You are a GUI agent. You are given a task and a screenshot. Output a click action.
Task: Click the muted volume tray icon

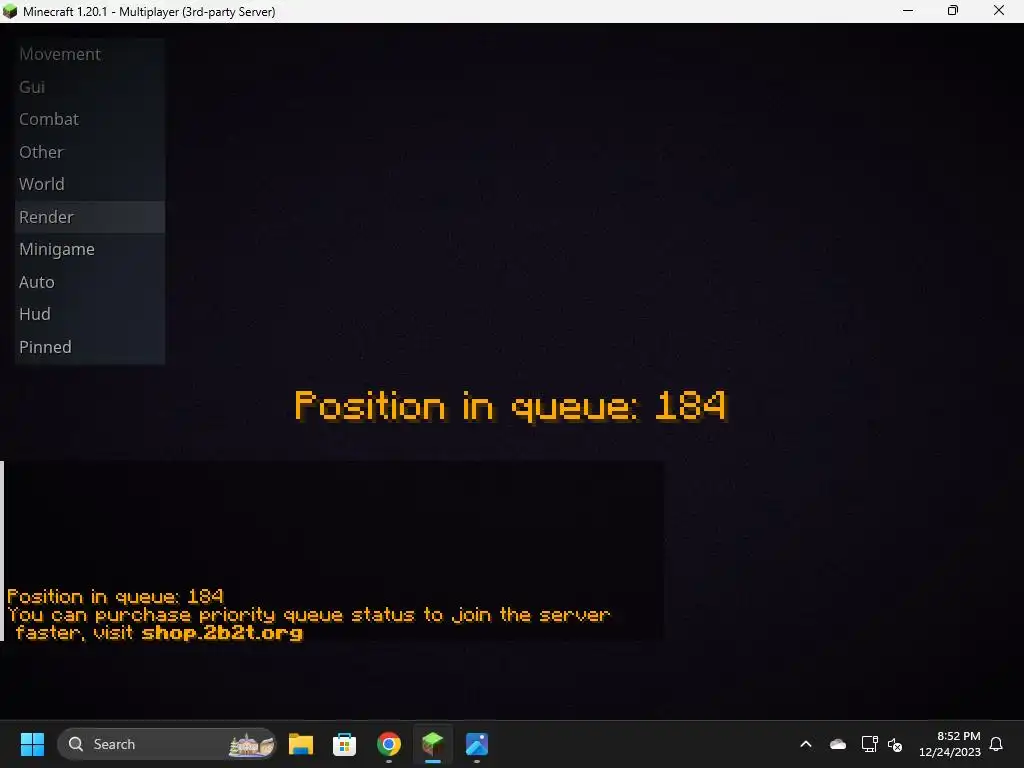[x=895, y=744]
